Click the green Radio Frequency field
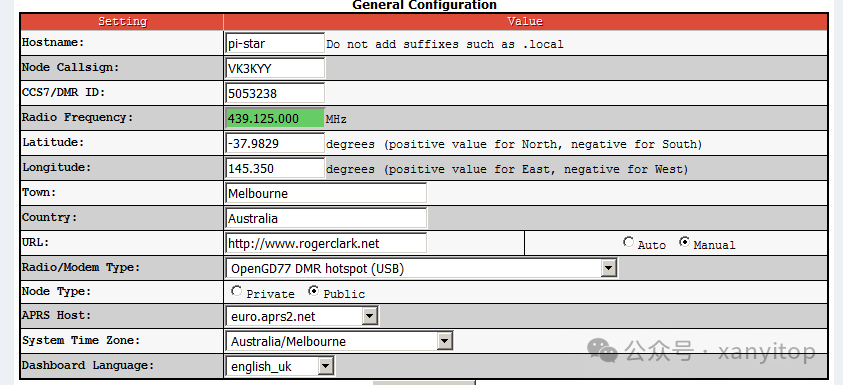Screen dimensions: 843x385 (x=275, y=118)
